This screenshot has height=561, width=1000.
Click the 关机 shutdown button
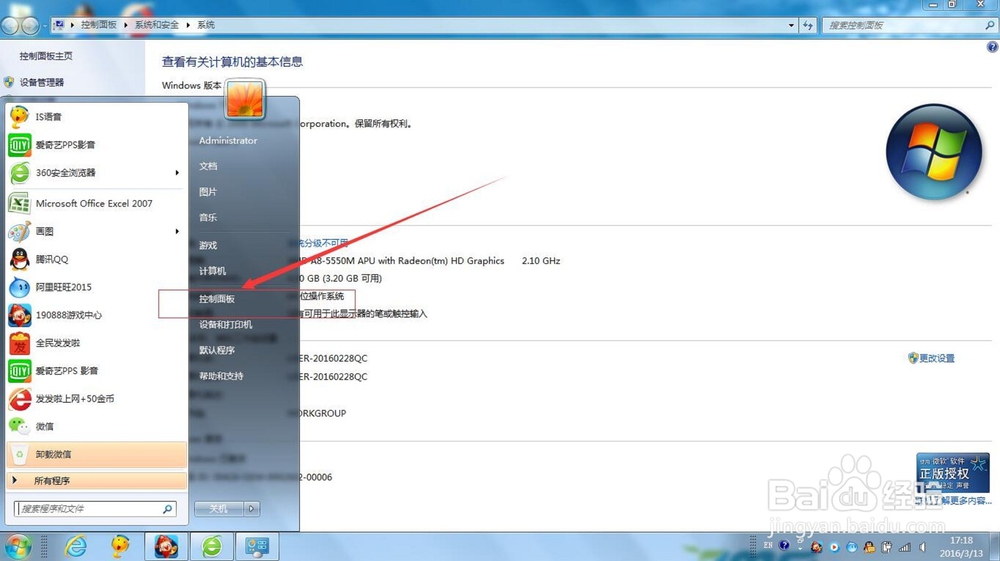pos(219,509)
